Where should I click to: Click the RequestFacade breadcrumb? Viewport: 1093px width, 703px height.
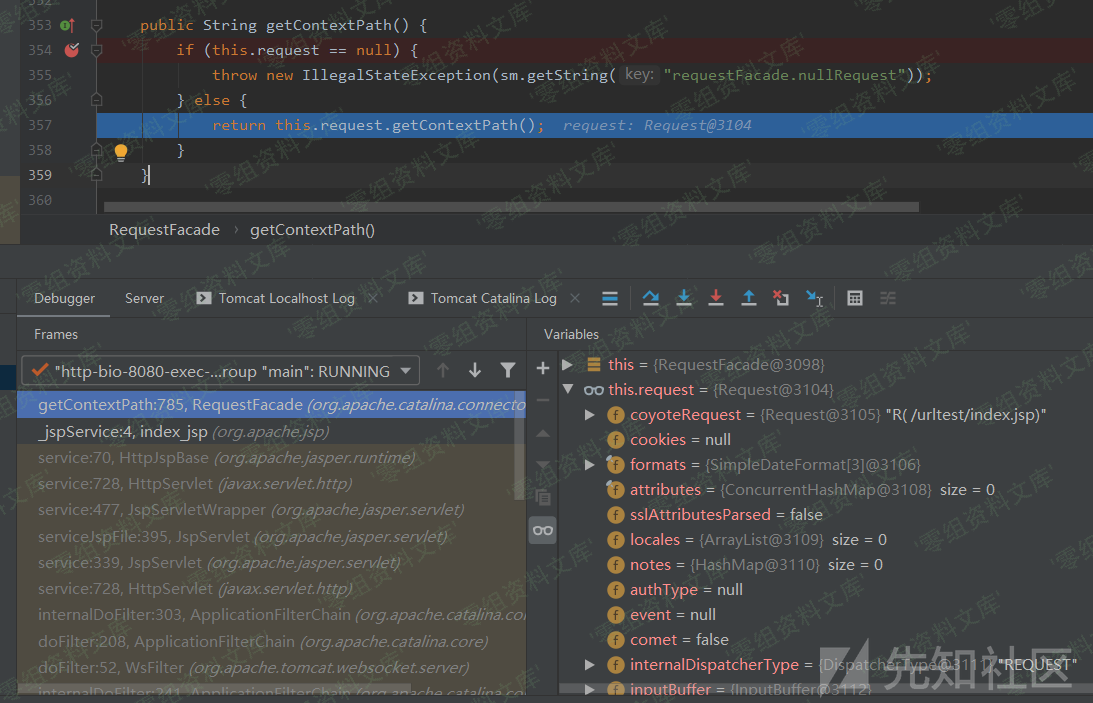(x=164, y=230)
